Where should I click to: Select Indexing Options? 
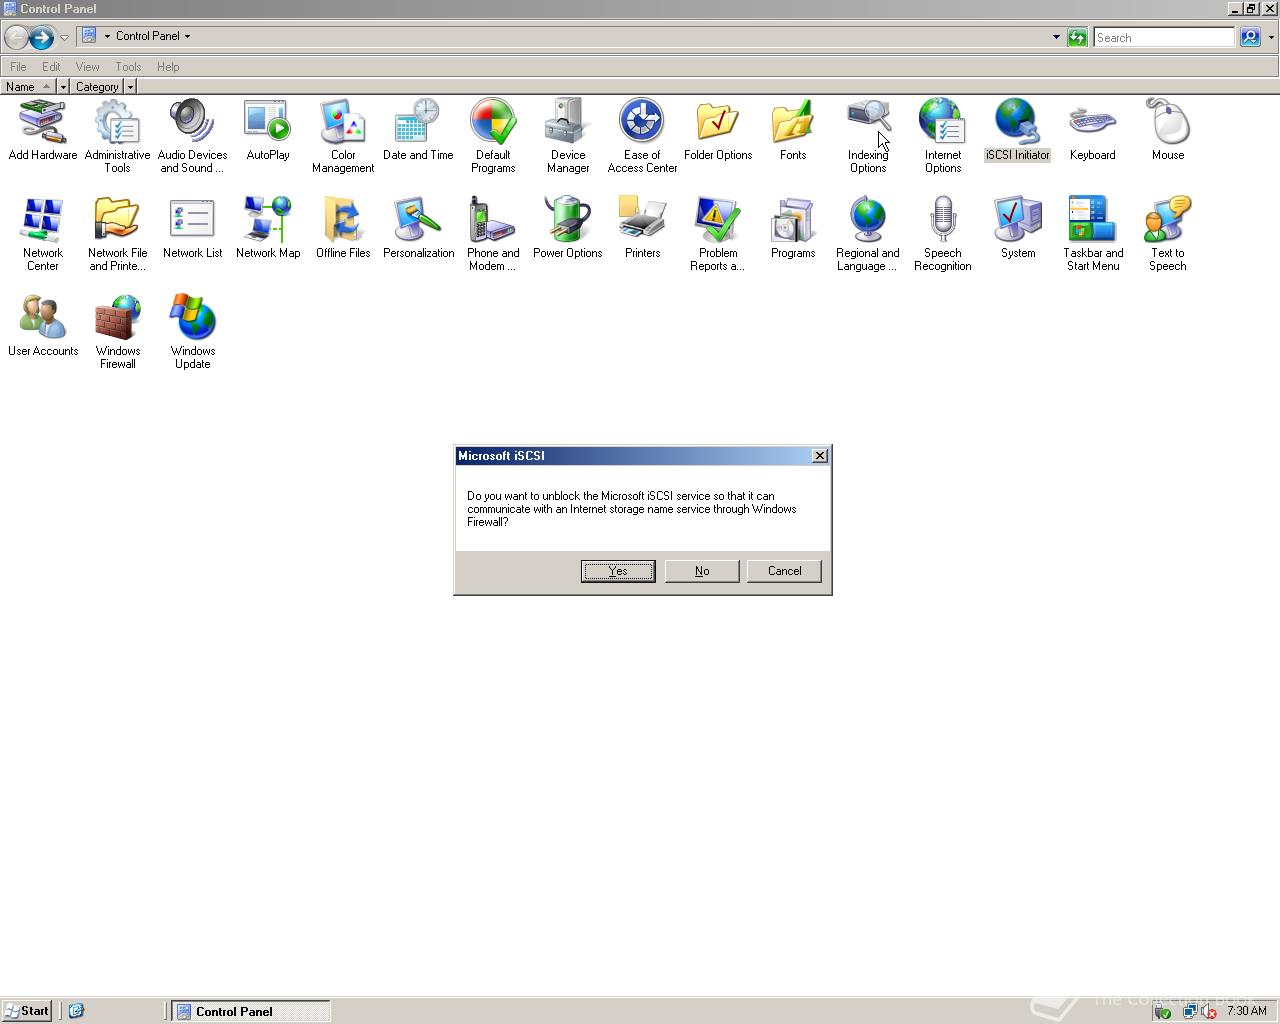[868, 136]
